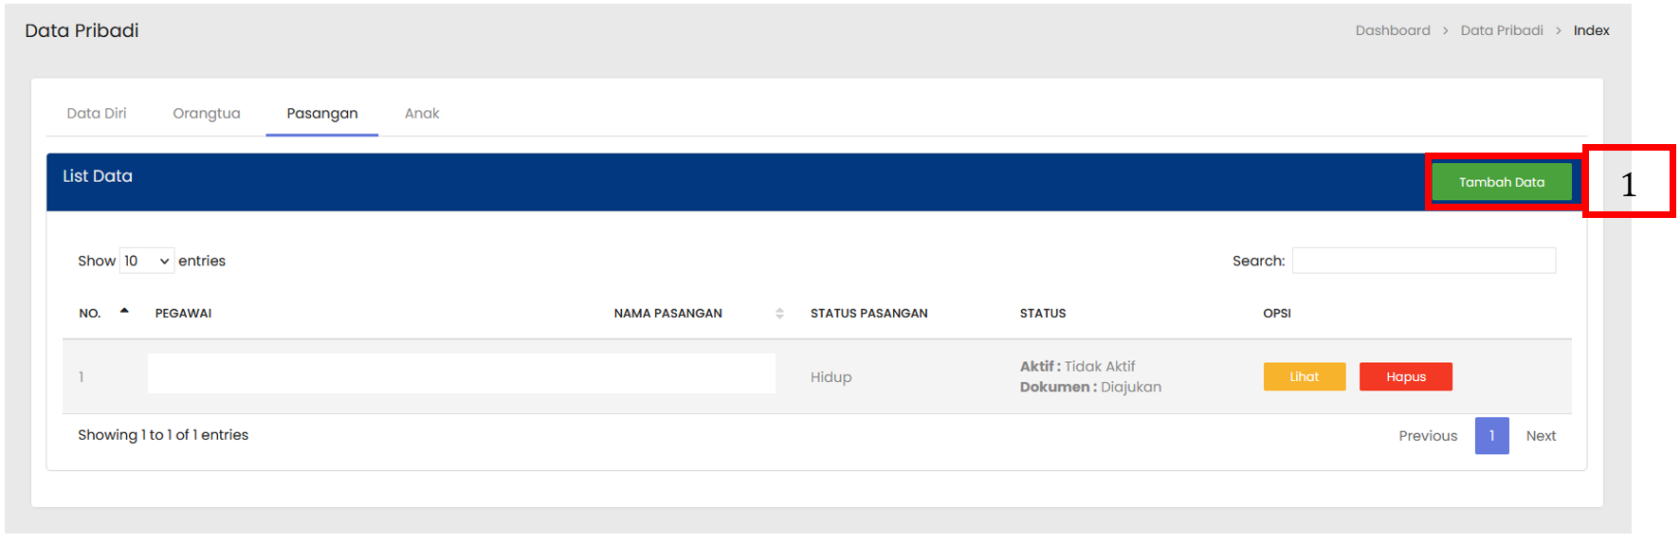View the record with the Lihat button
1680x543 pixels.
(x=1304, y=377)
